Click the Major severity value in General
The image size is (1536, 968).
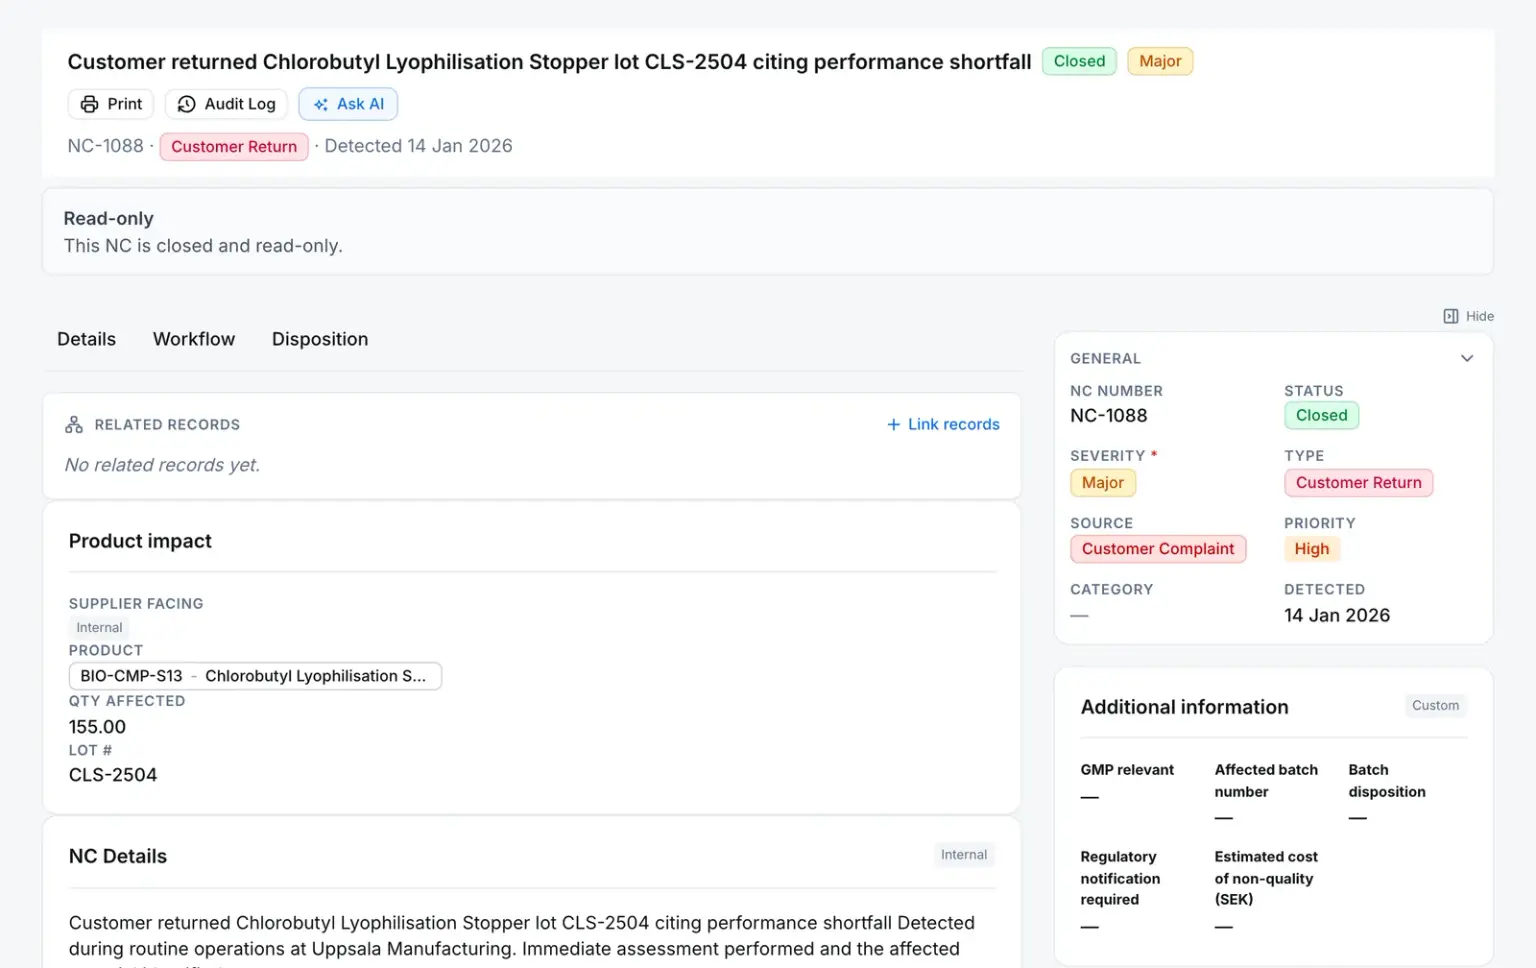1102,483
